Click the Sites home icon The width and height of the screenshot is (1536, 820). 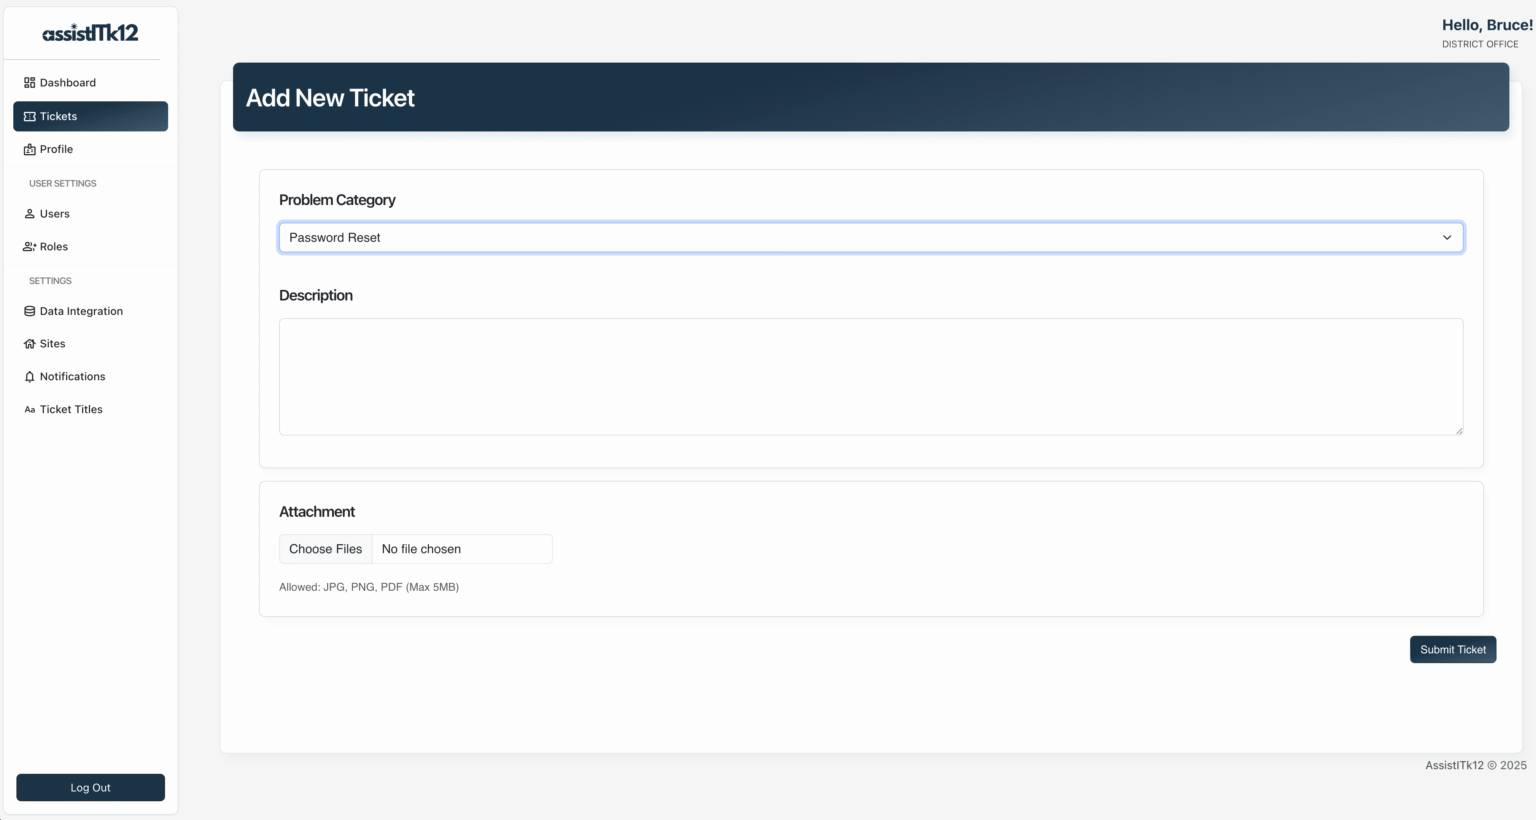click(29, 343)
